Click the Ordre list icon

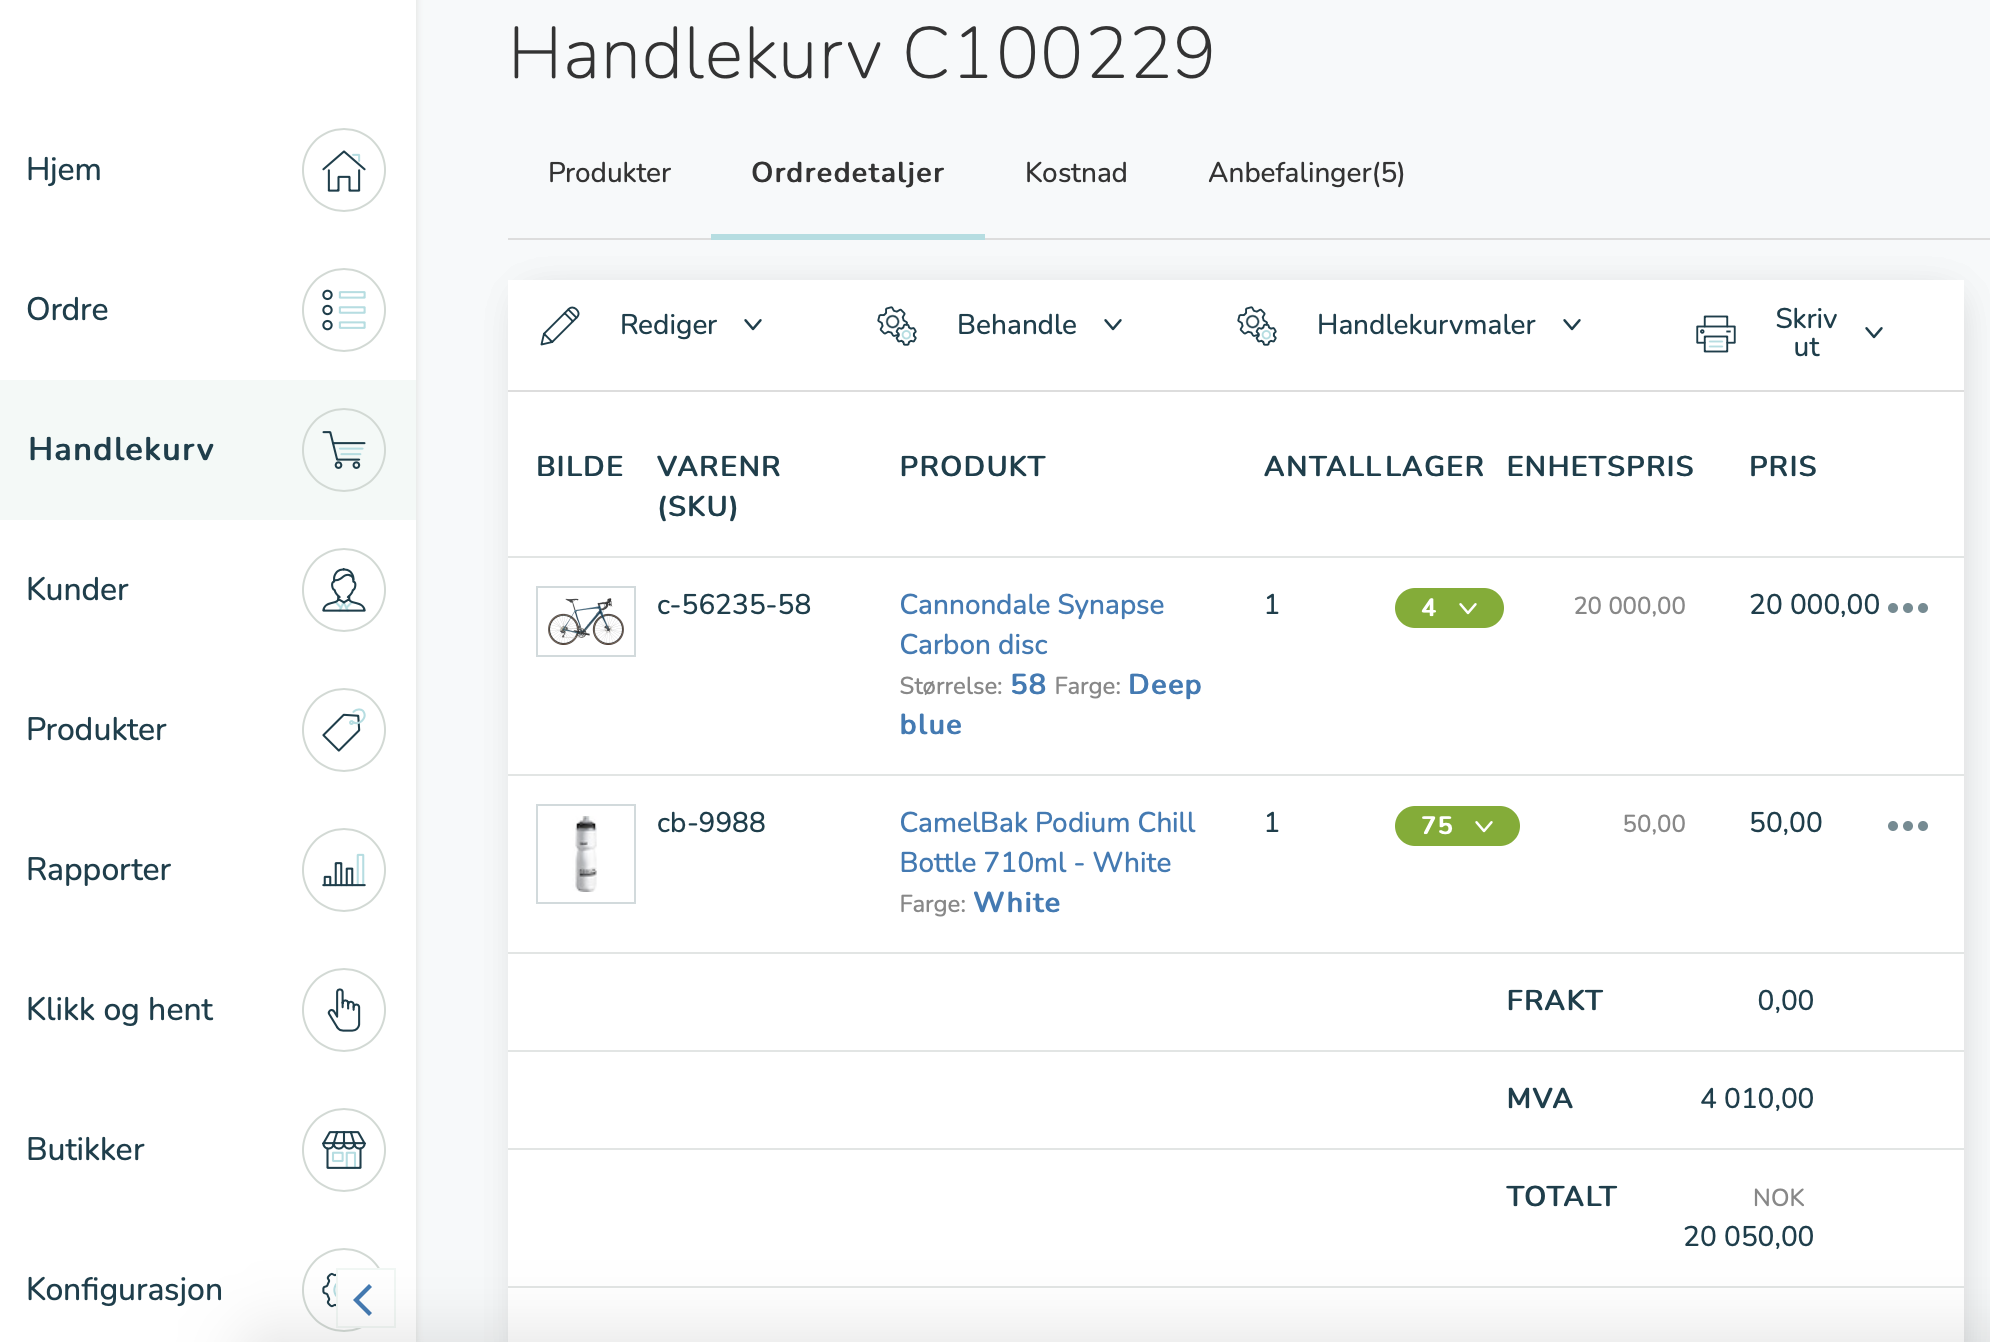click(344, 310)
